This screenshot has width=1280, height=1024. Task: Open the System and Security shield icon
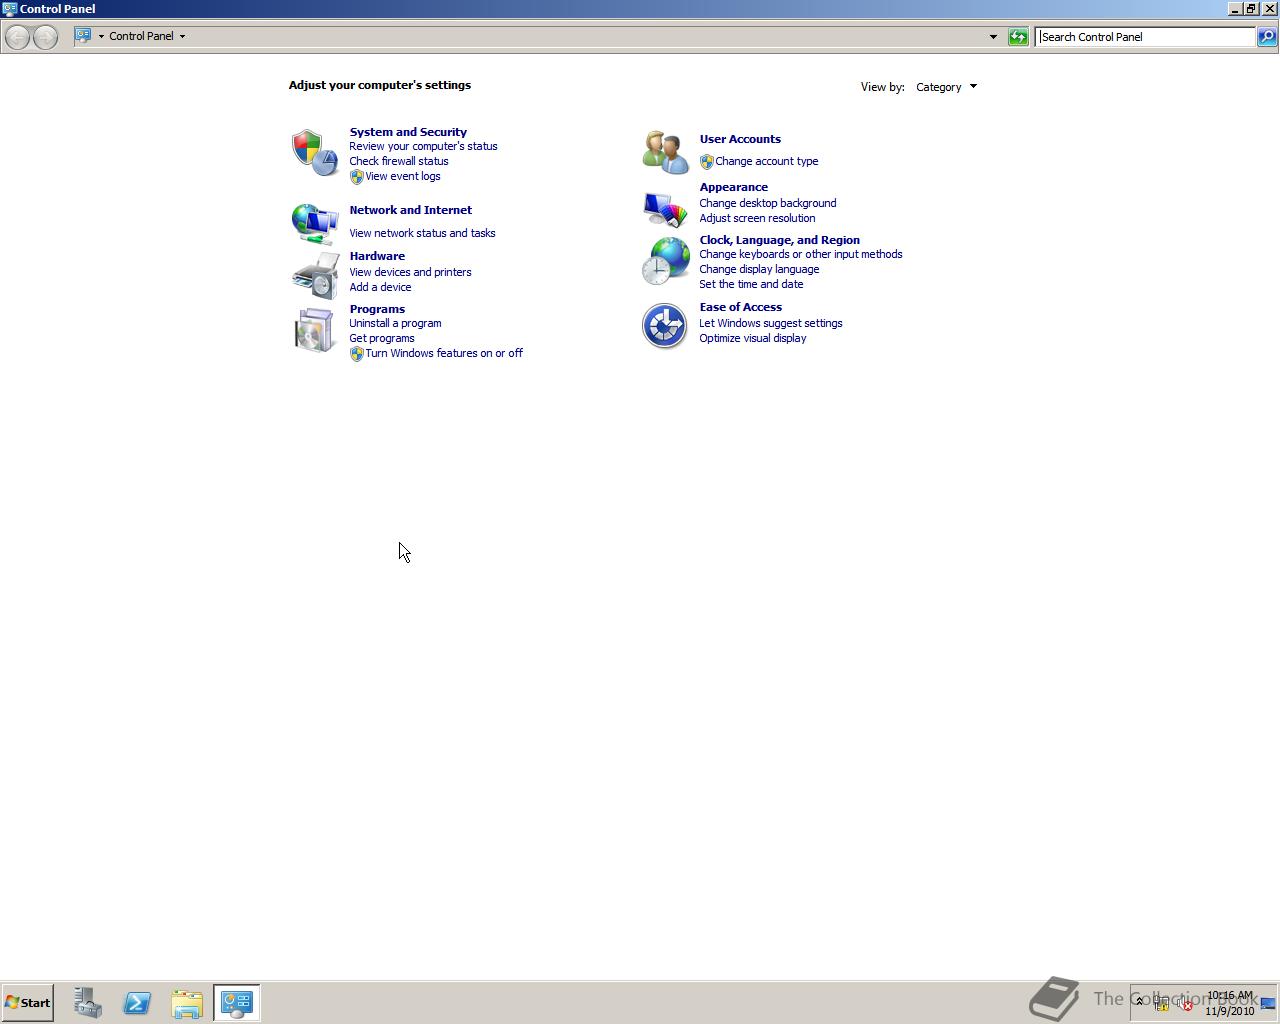coord(315,153)
